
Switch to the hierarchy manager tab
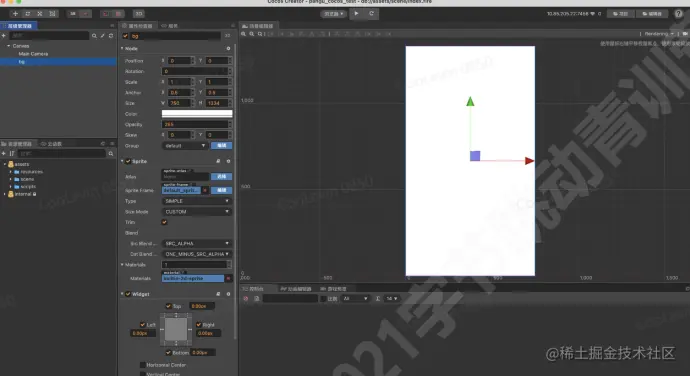tap(18, 26)
